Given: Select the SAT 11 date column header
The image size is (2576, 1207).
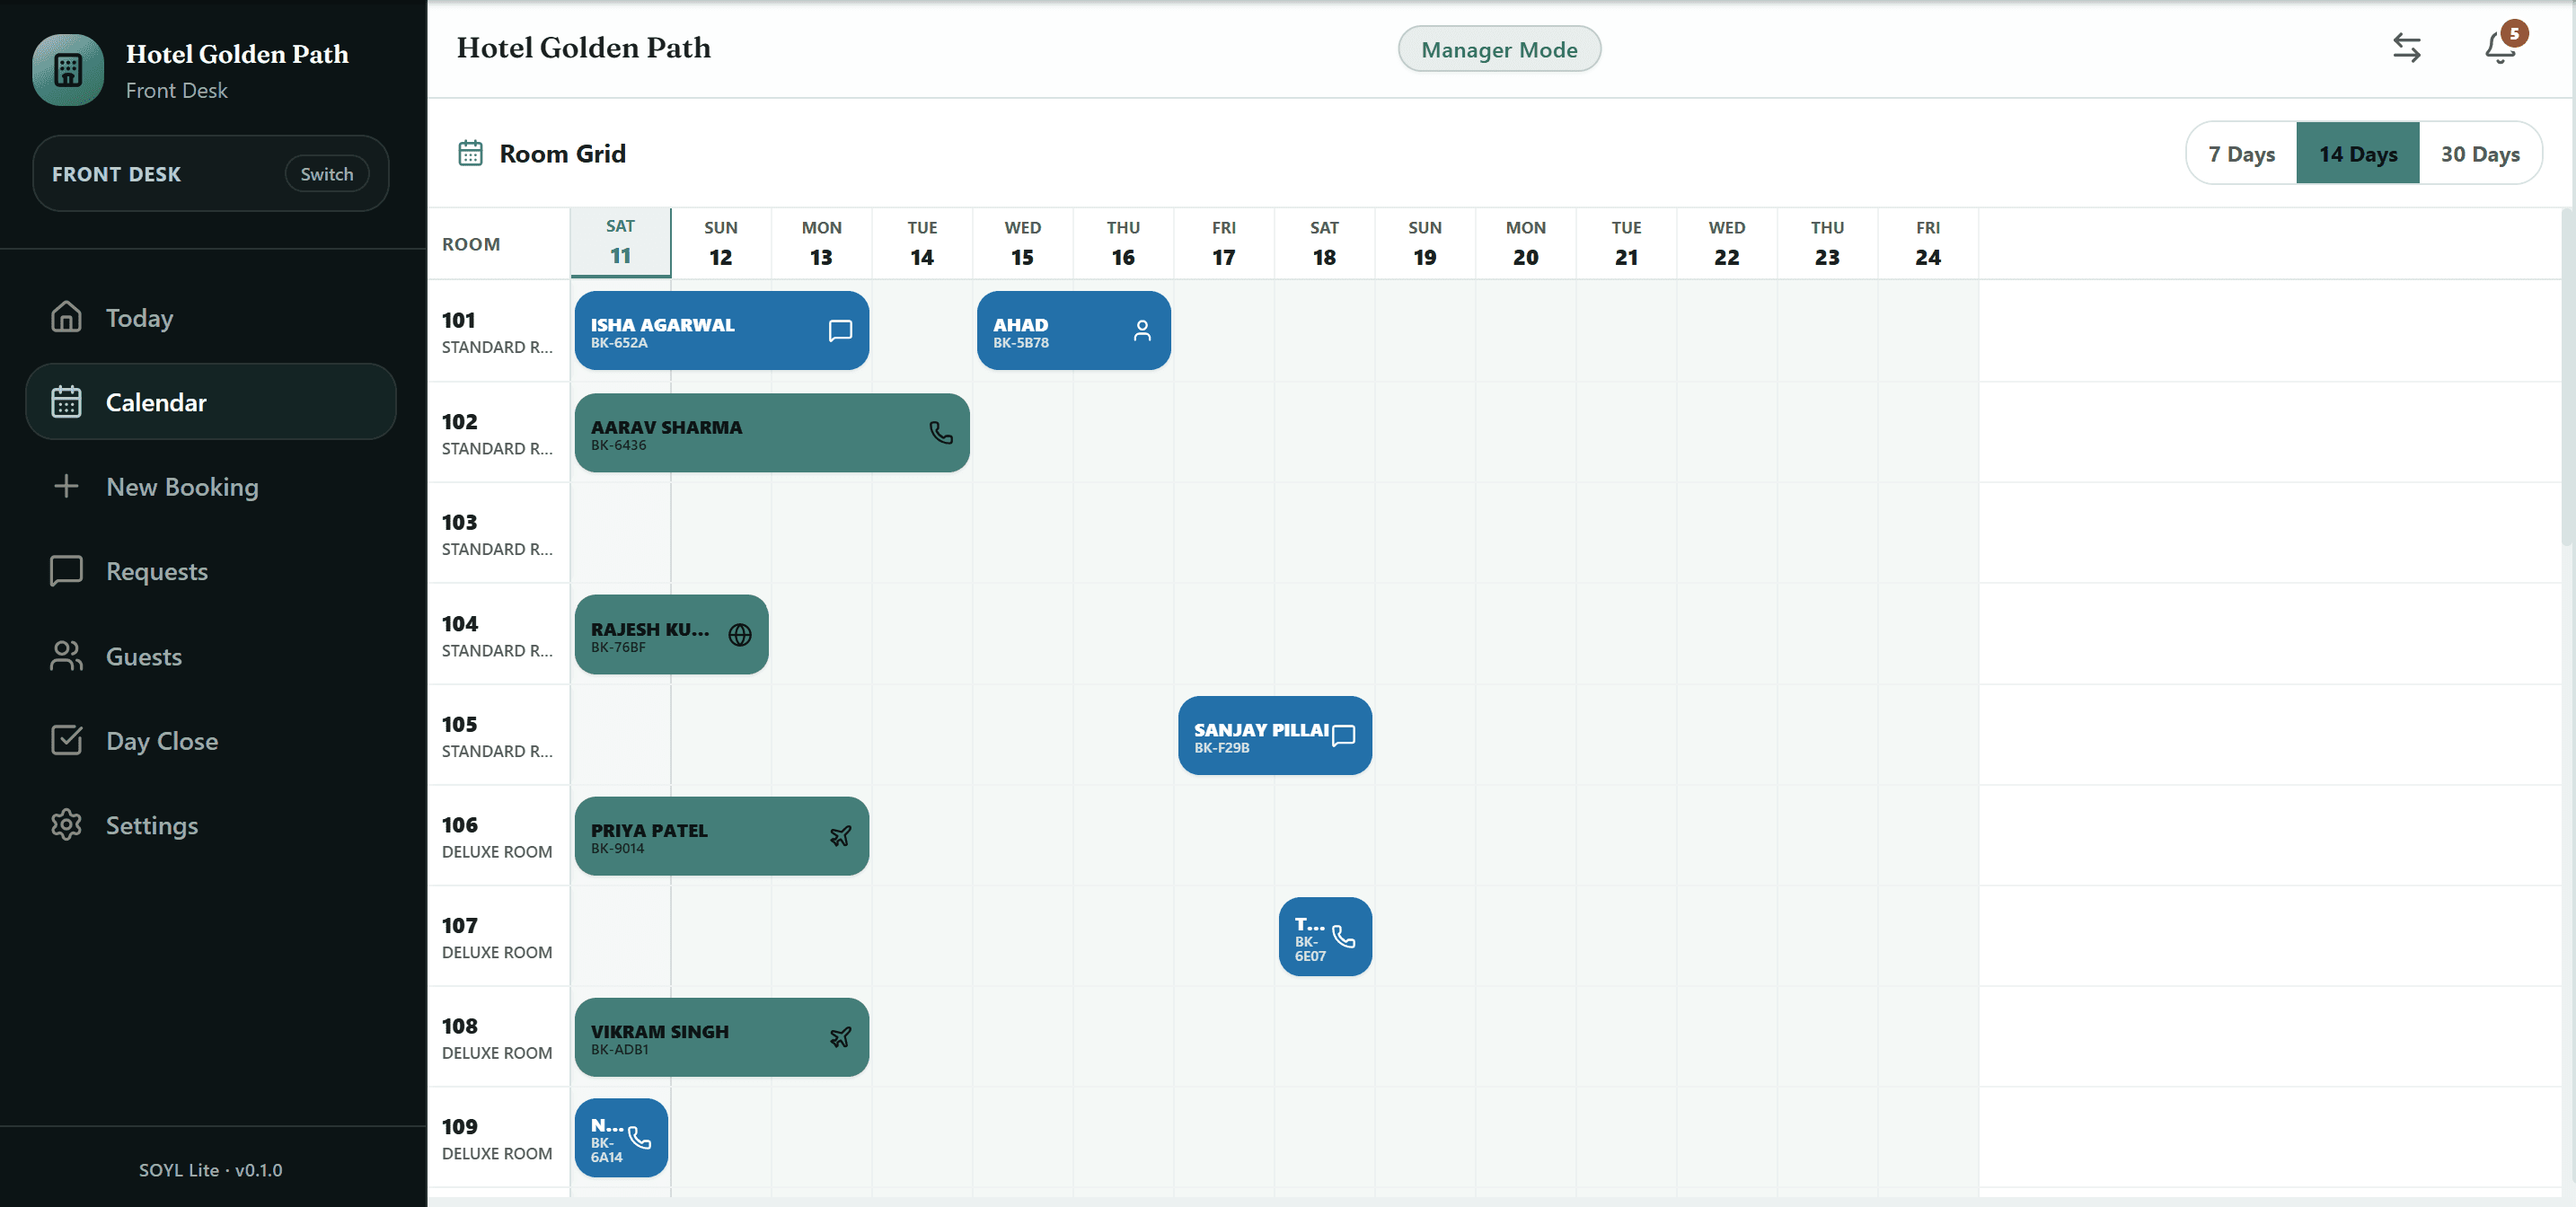Looking at the screenshot, I should tap(620, 242).
